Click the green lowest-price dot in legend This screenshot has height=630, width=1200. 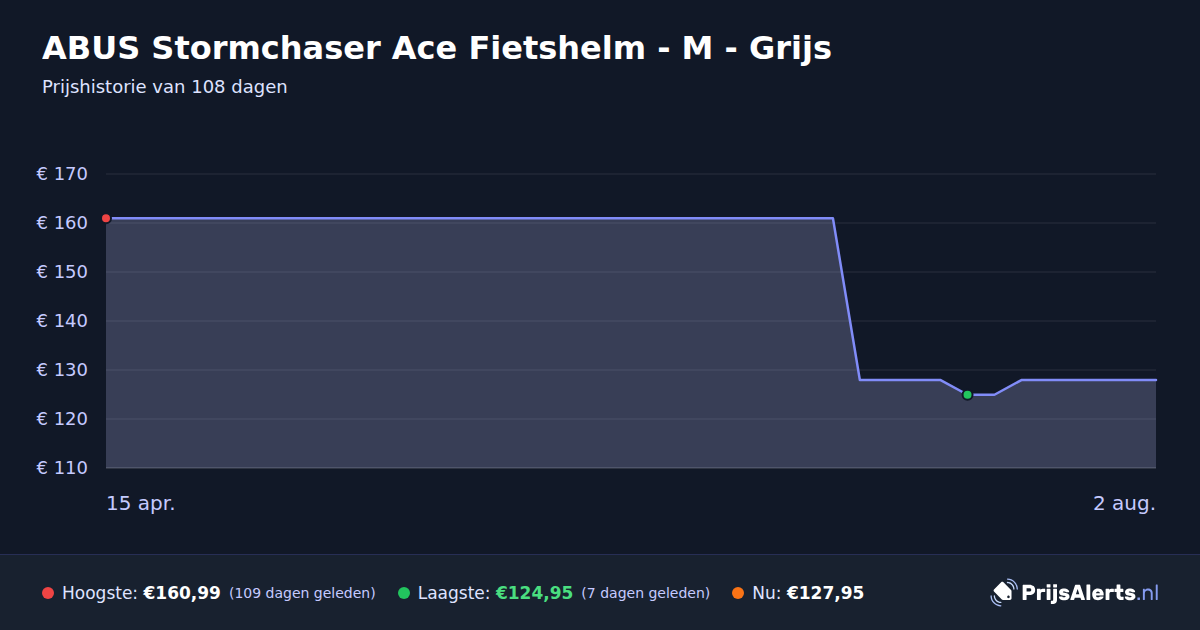(x=404, y=593)
